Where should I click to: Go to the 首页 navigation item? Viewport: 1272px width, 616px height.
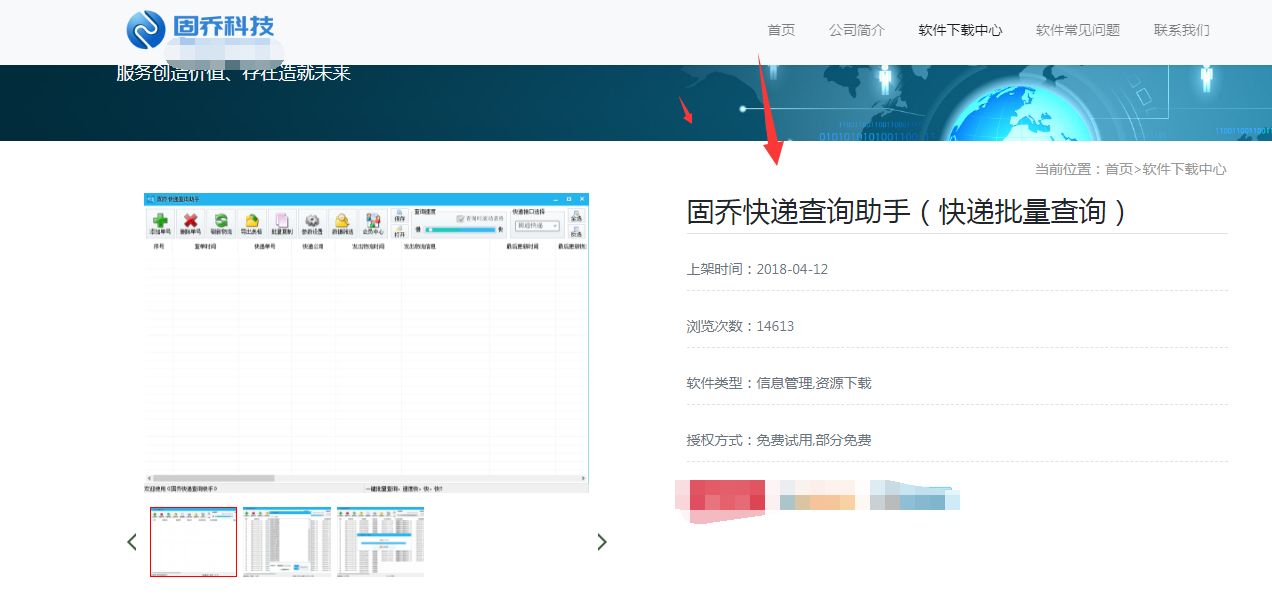781,30
